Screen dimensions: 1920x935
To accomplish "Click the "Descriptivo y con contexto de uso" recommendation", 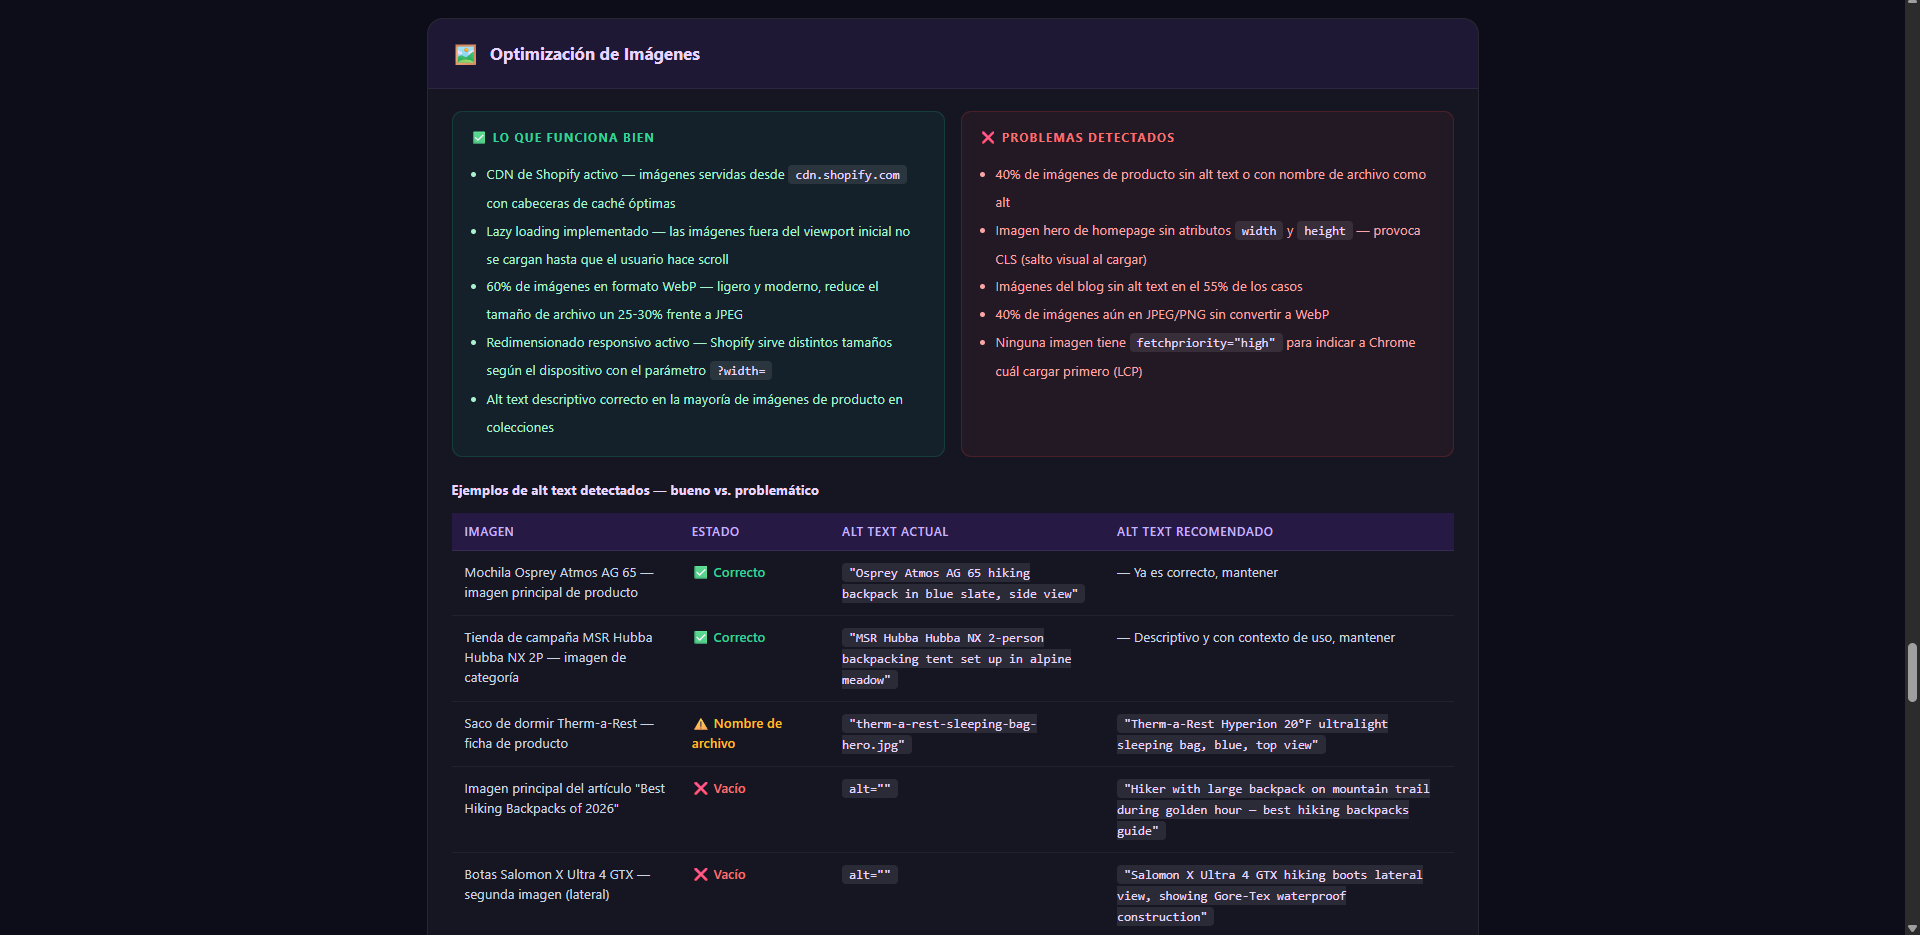I will point(1256,638).
